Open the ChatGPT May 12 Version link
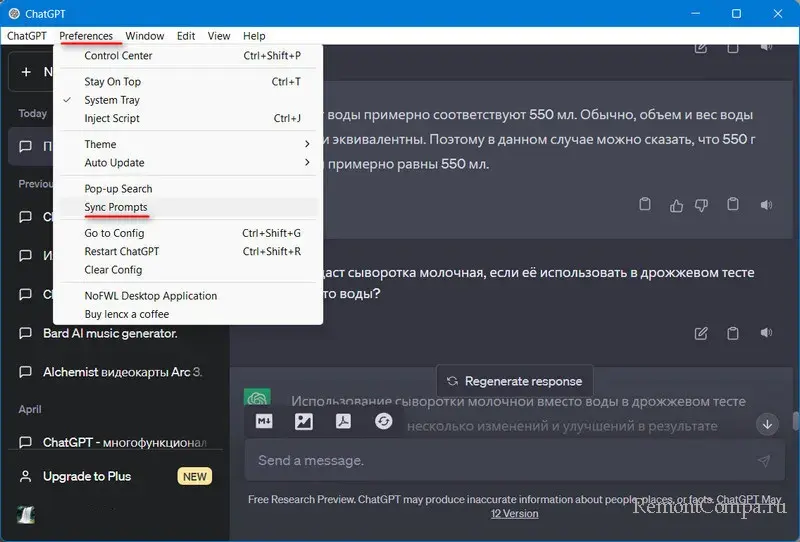 514,513
